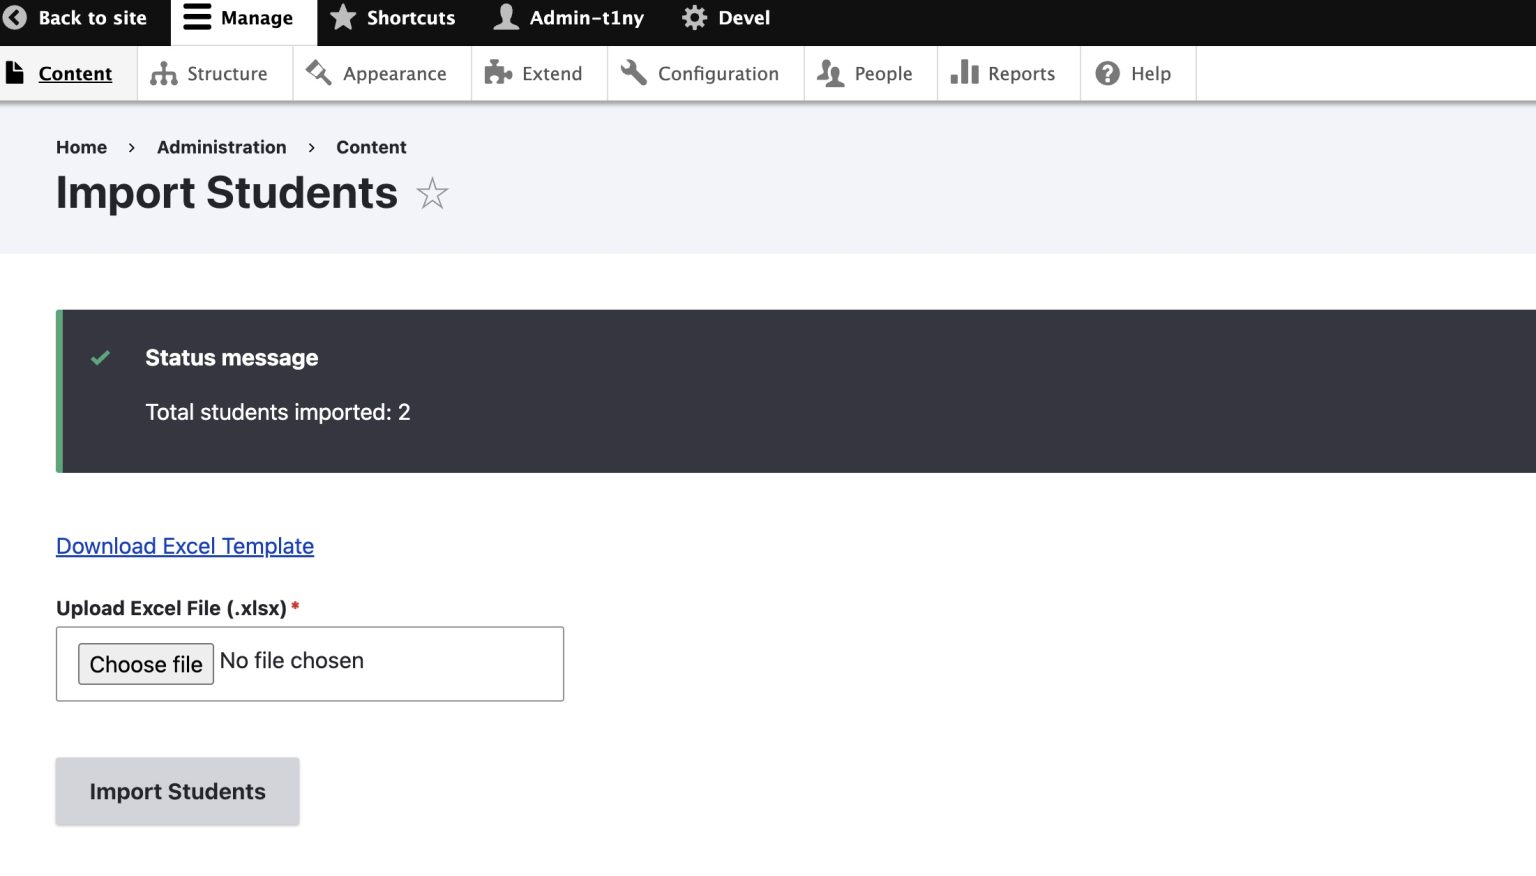1536x876 pixels.
Task: Click the Devel toolbar label
Action: (744, 18)
